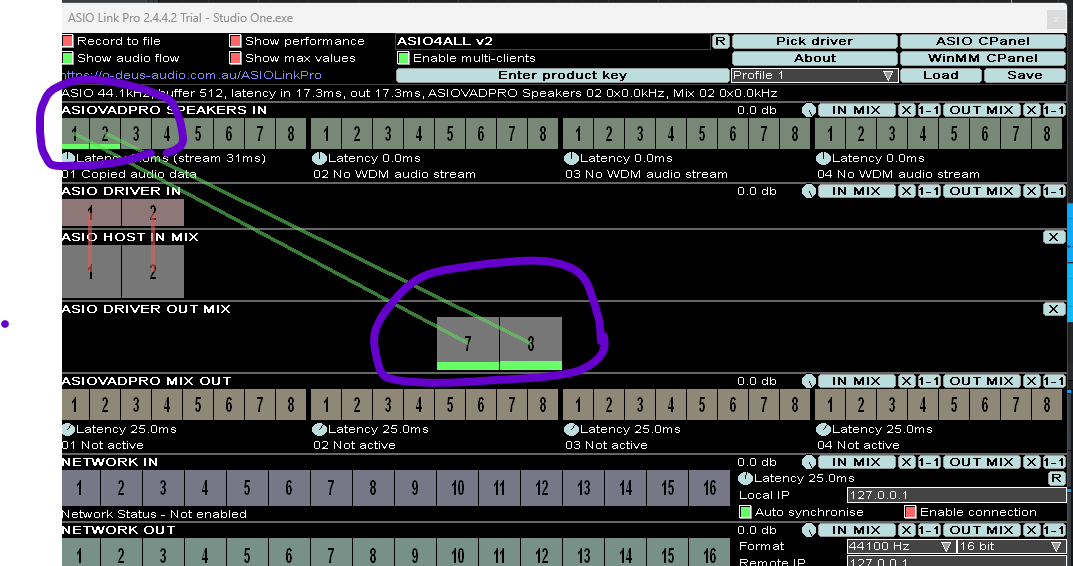Select channel 16 in NETWORK IN
The image size is (1073, 566).
[x=710, y=488]
